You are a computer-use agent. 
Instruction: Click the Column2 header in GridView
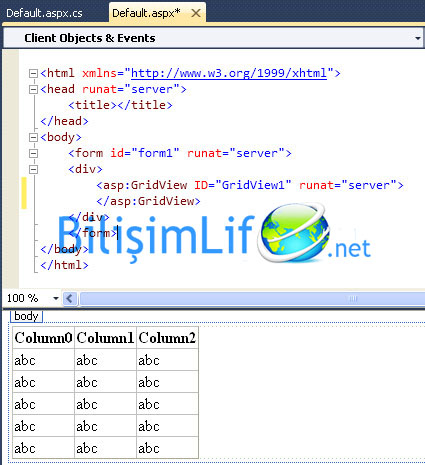[167, 338]
